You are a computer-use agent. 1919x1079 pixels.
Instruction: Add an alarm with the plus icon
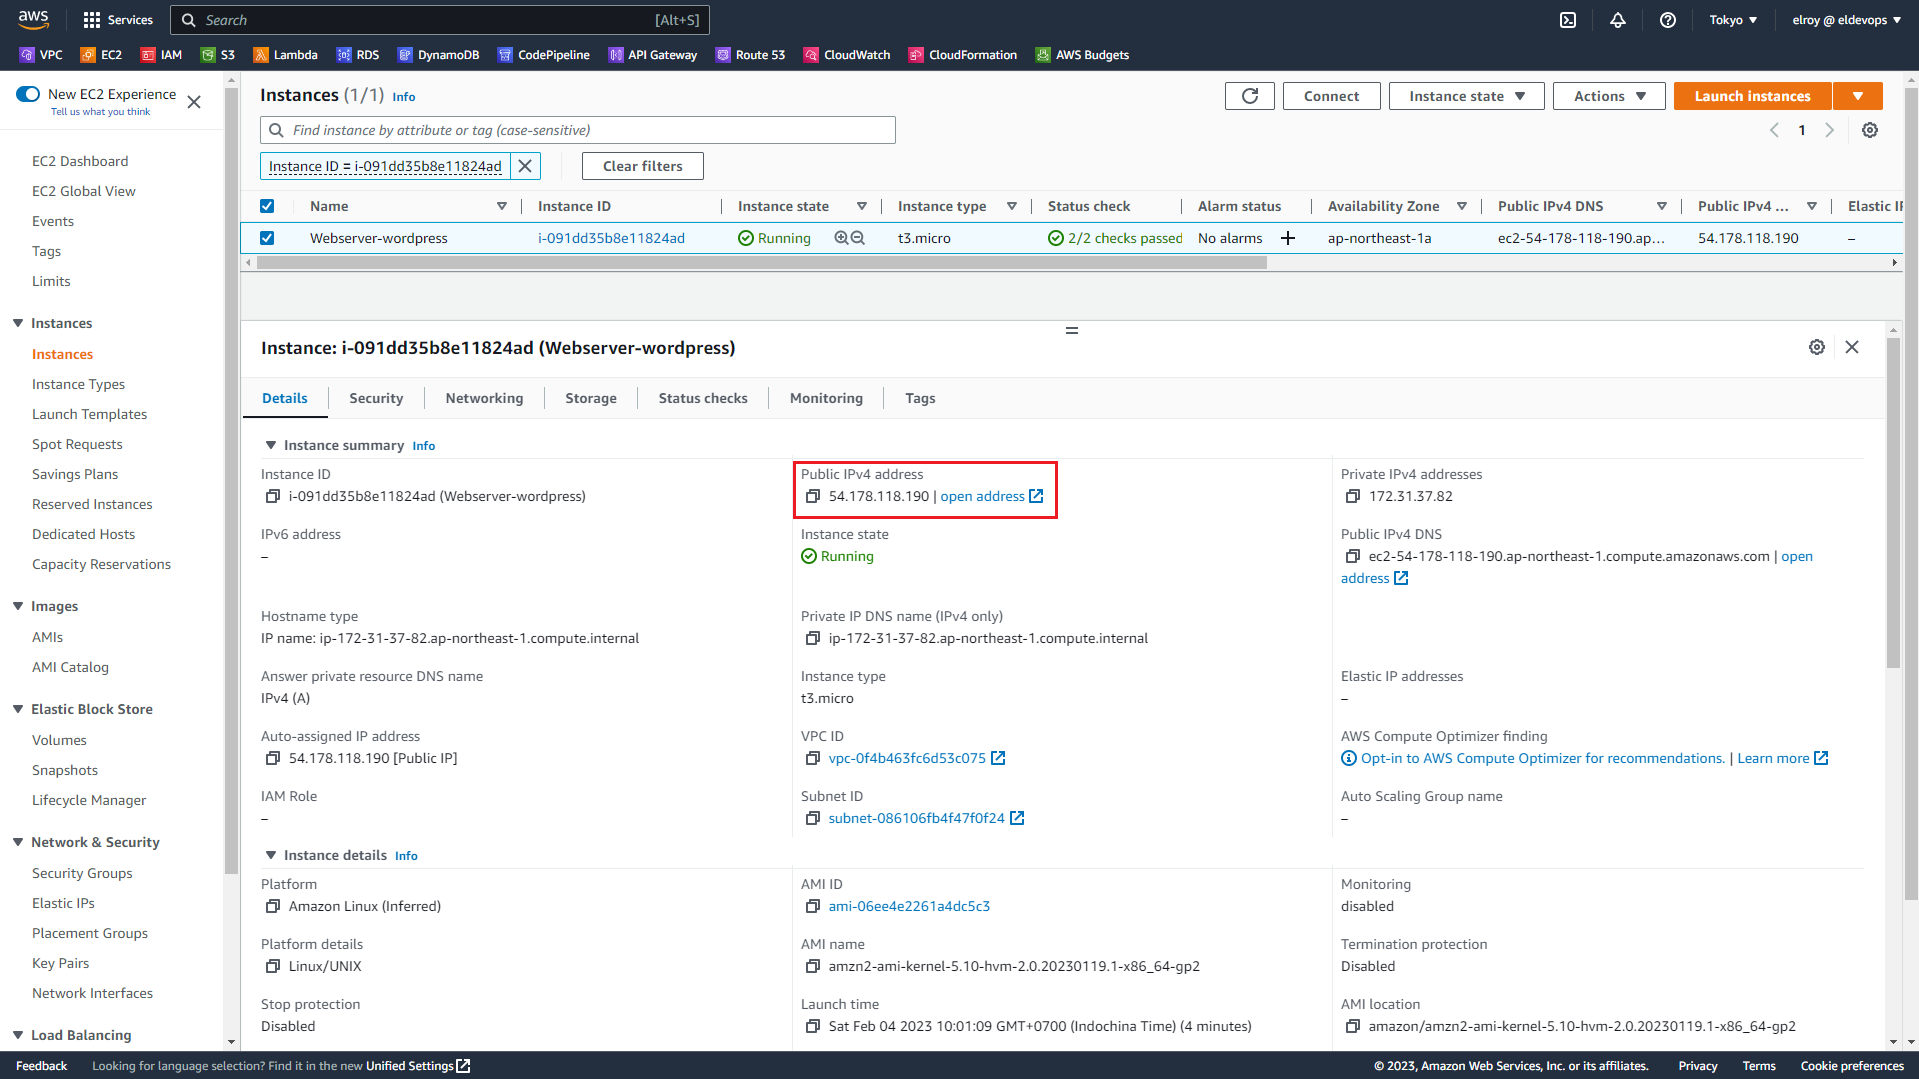1288,238
